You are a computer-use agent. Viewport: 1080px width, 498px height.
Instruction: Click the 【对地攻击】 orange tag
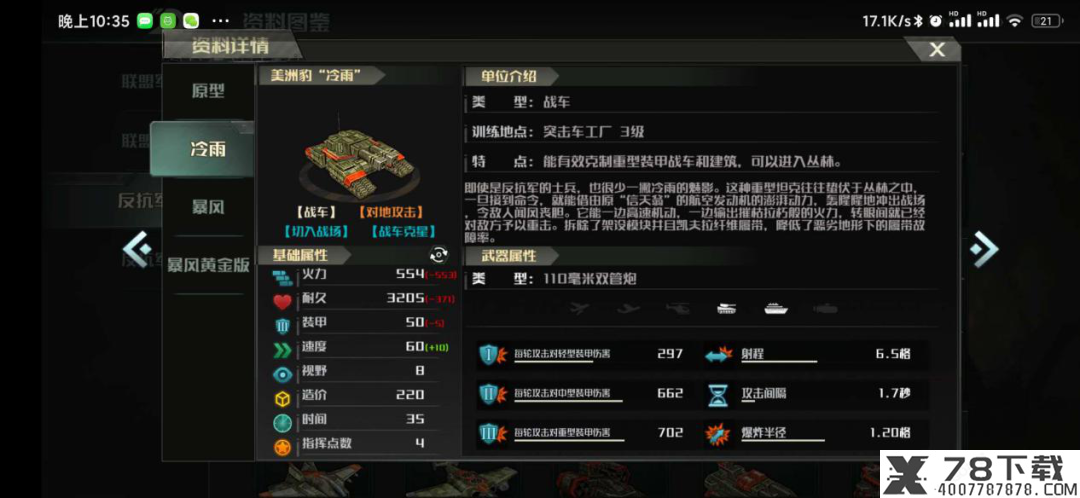pyautogui.click(x=391, y=214)
